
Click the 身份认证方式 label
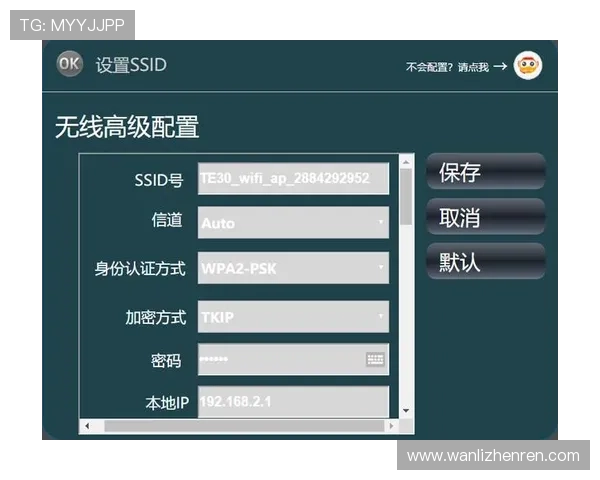coord(140,268)
